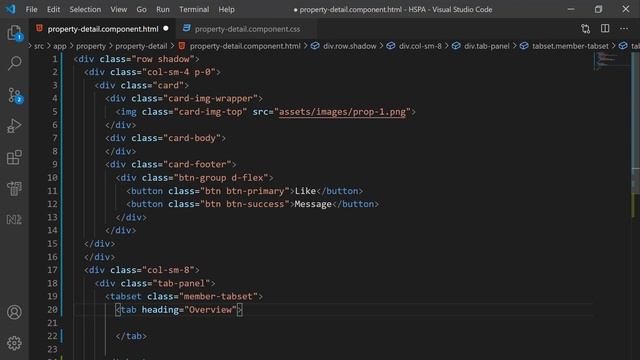Select the app breadcrumb

pos(60,46)
